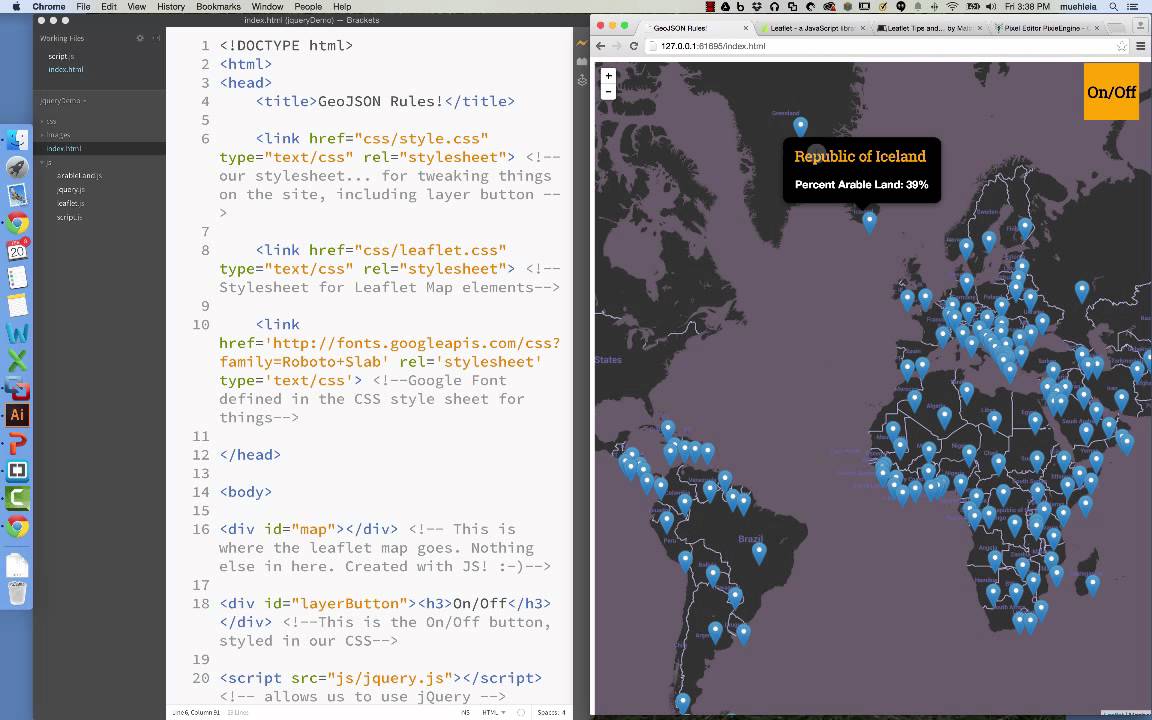Collapse the js folder in the sidebar

coord(43,163)
